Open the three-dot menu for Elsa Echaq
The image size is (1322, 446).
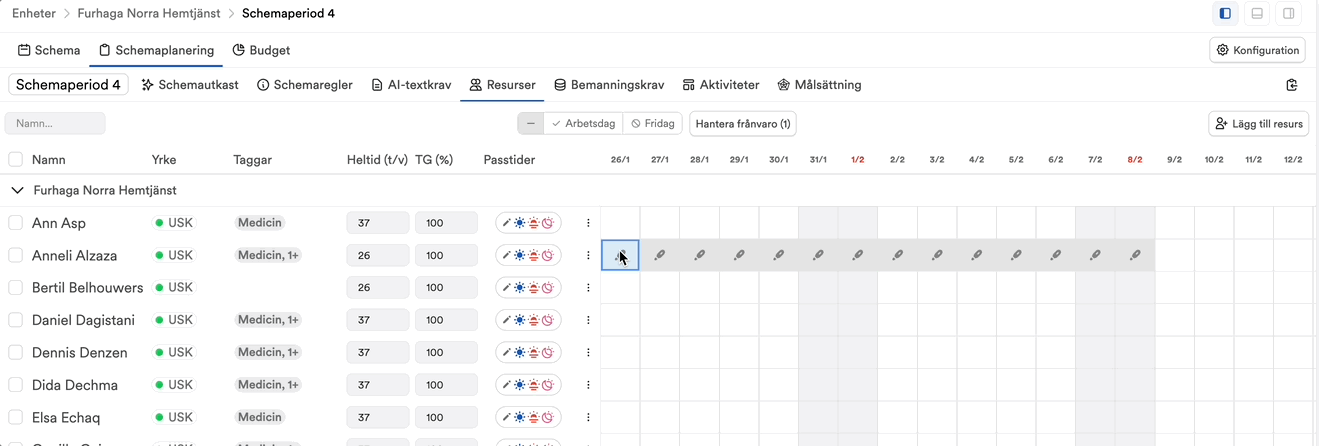[588, 417]
